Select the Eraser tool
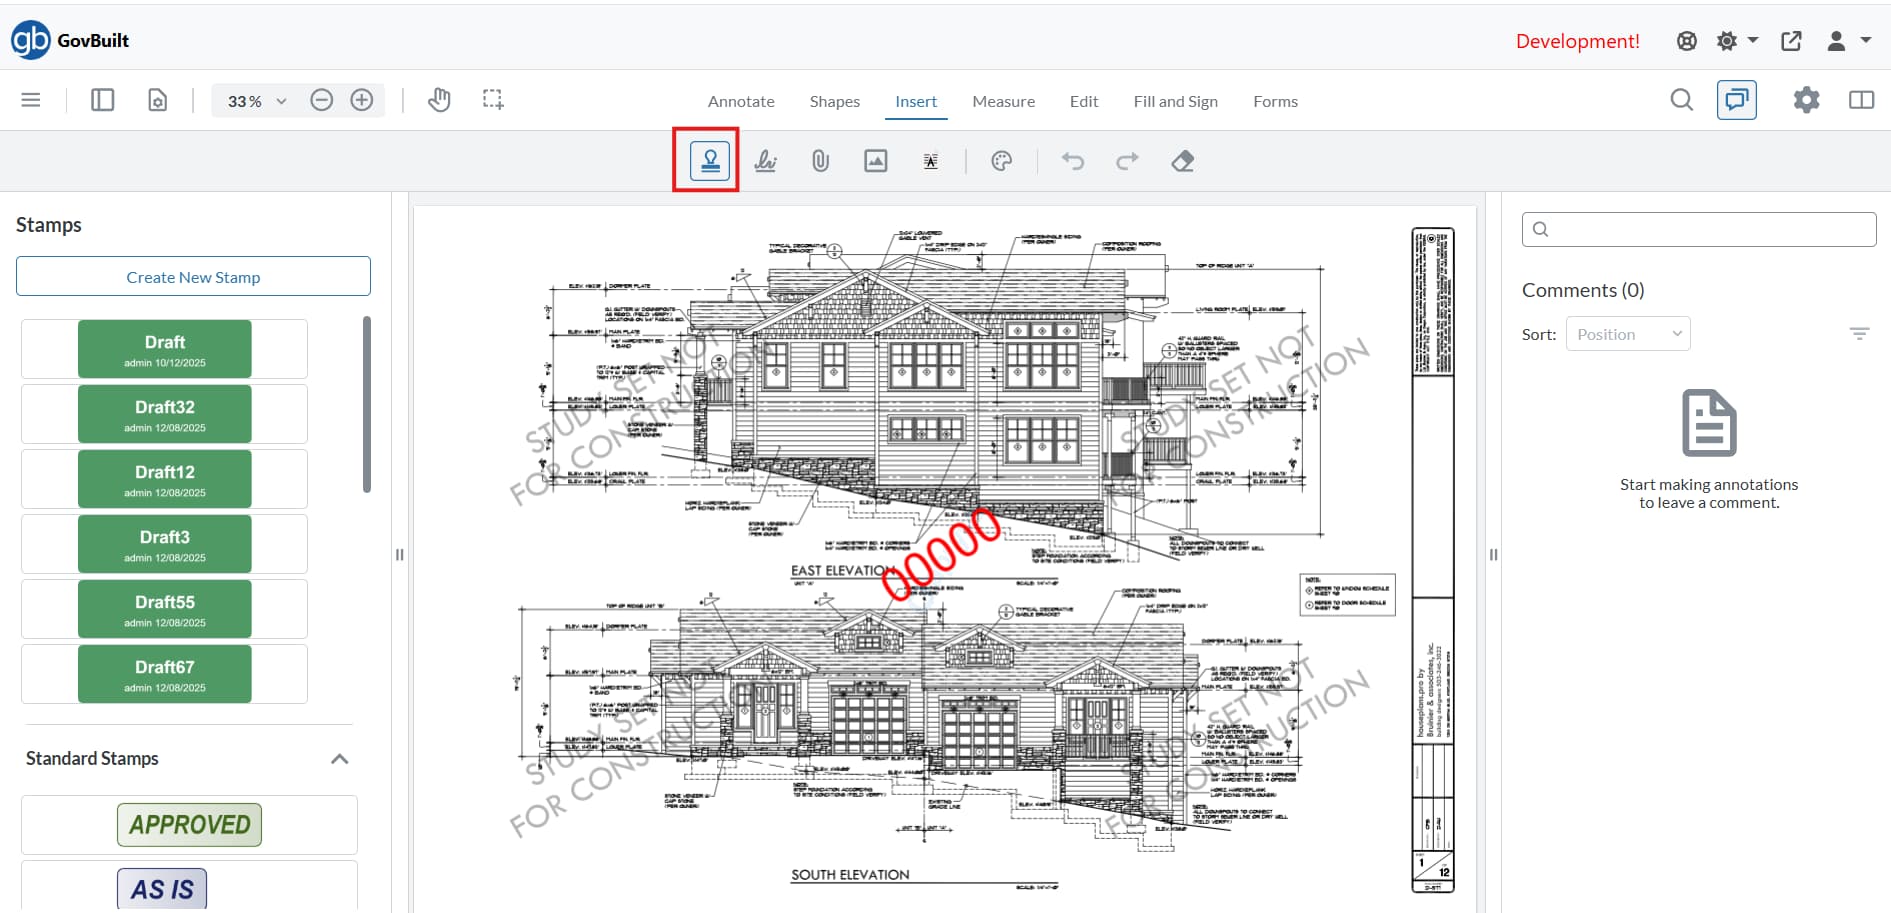 click(x=1182, y=161)
